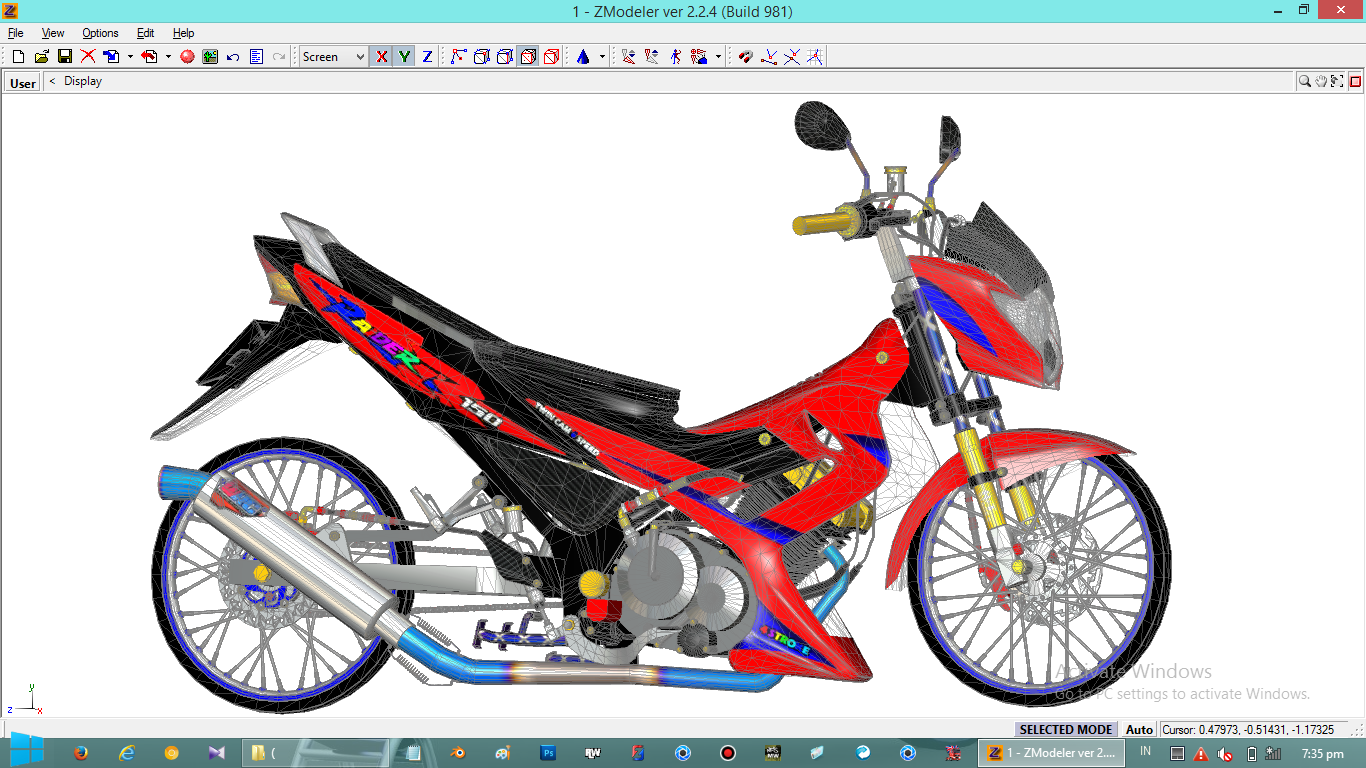Open the Windows Start button
1366x768 pixels.
[26, 752]
